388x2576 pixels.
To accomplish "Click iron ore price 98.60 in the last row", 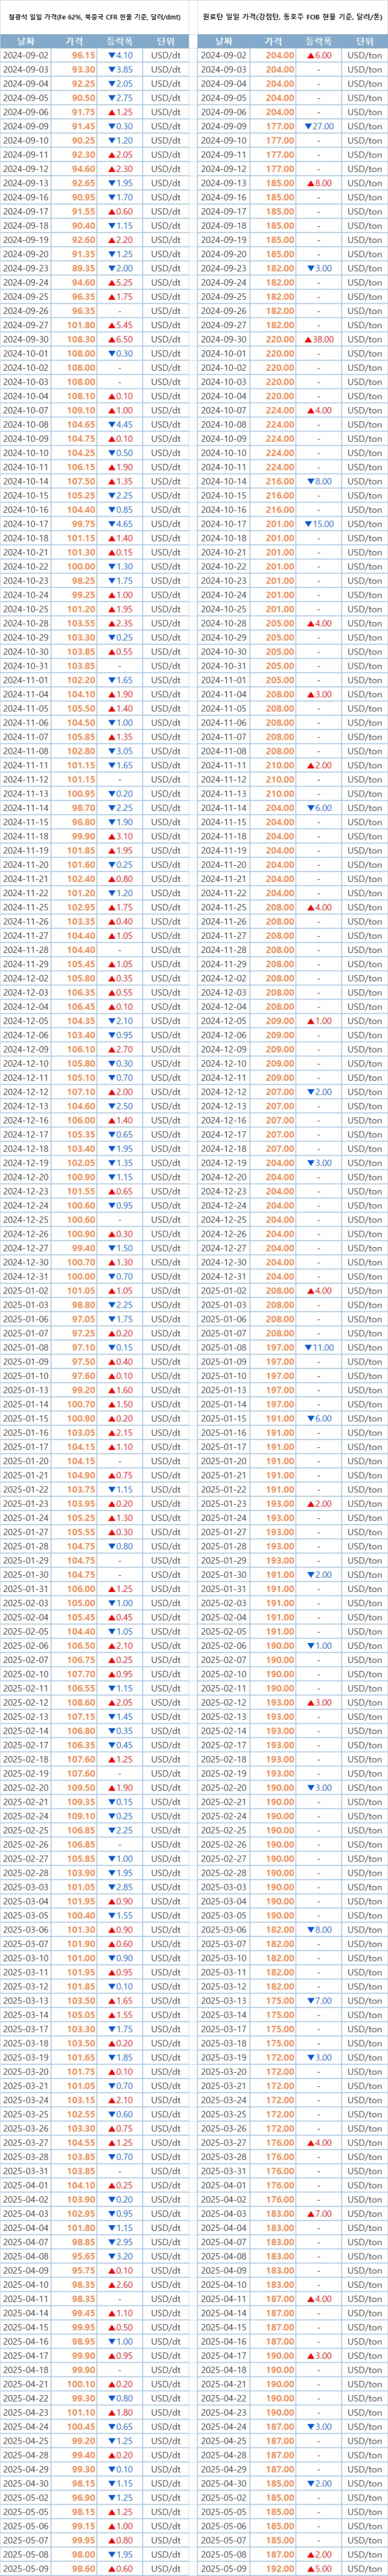I will coord(83,2568).
